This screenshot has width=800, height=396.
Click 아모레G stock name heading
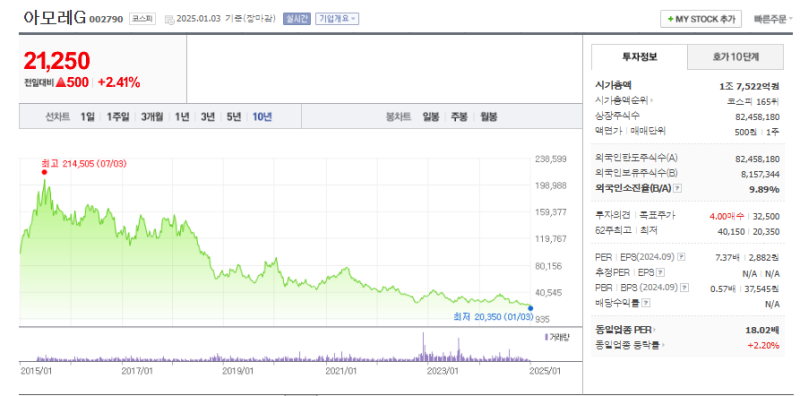55,17
